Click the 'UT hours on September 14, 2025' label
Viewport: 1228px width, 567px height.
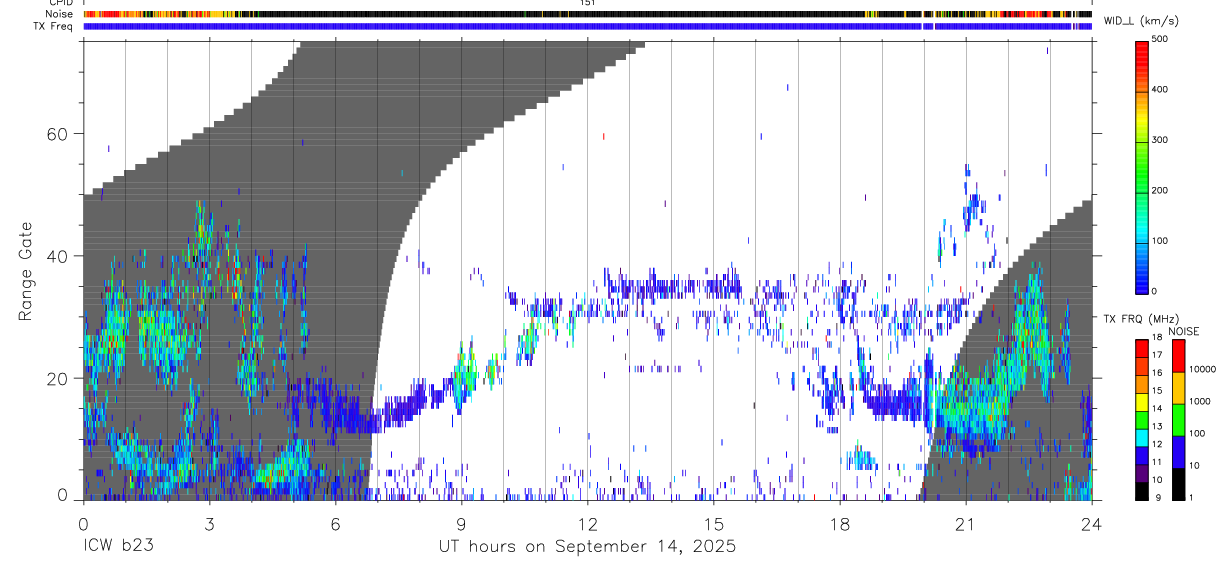pos(587,546)
